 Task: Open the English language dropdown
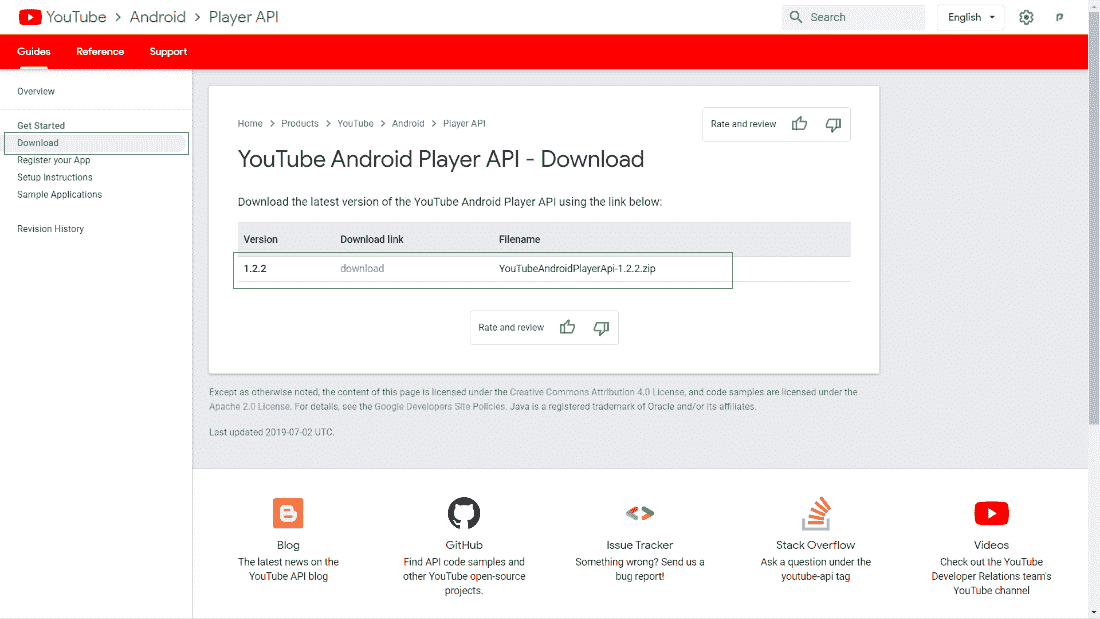971,17
